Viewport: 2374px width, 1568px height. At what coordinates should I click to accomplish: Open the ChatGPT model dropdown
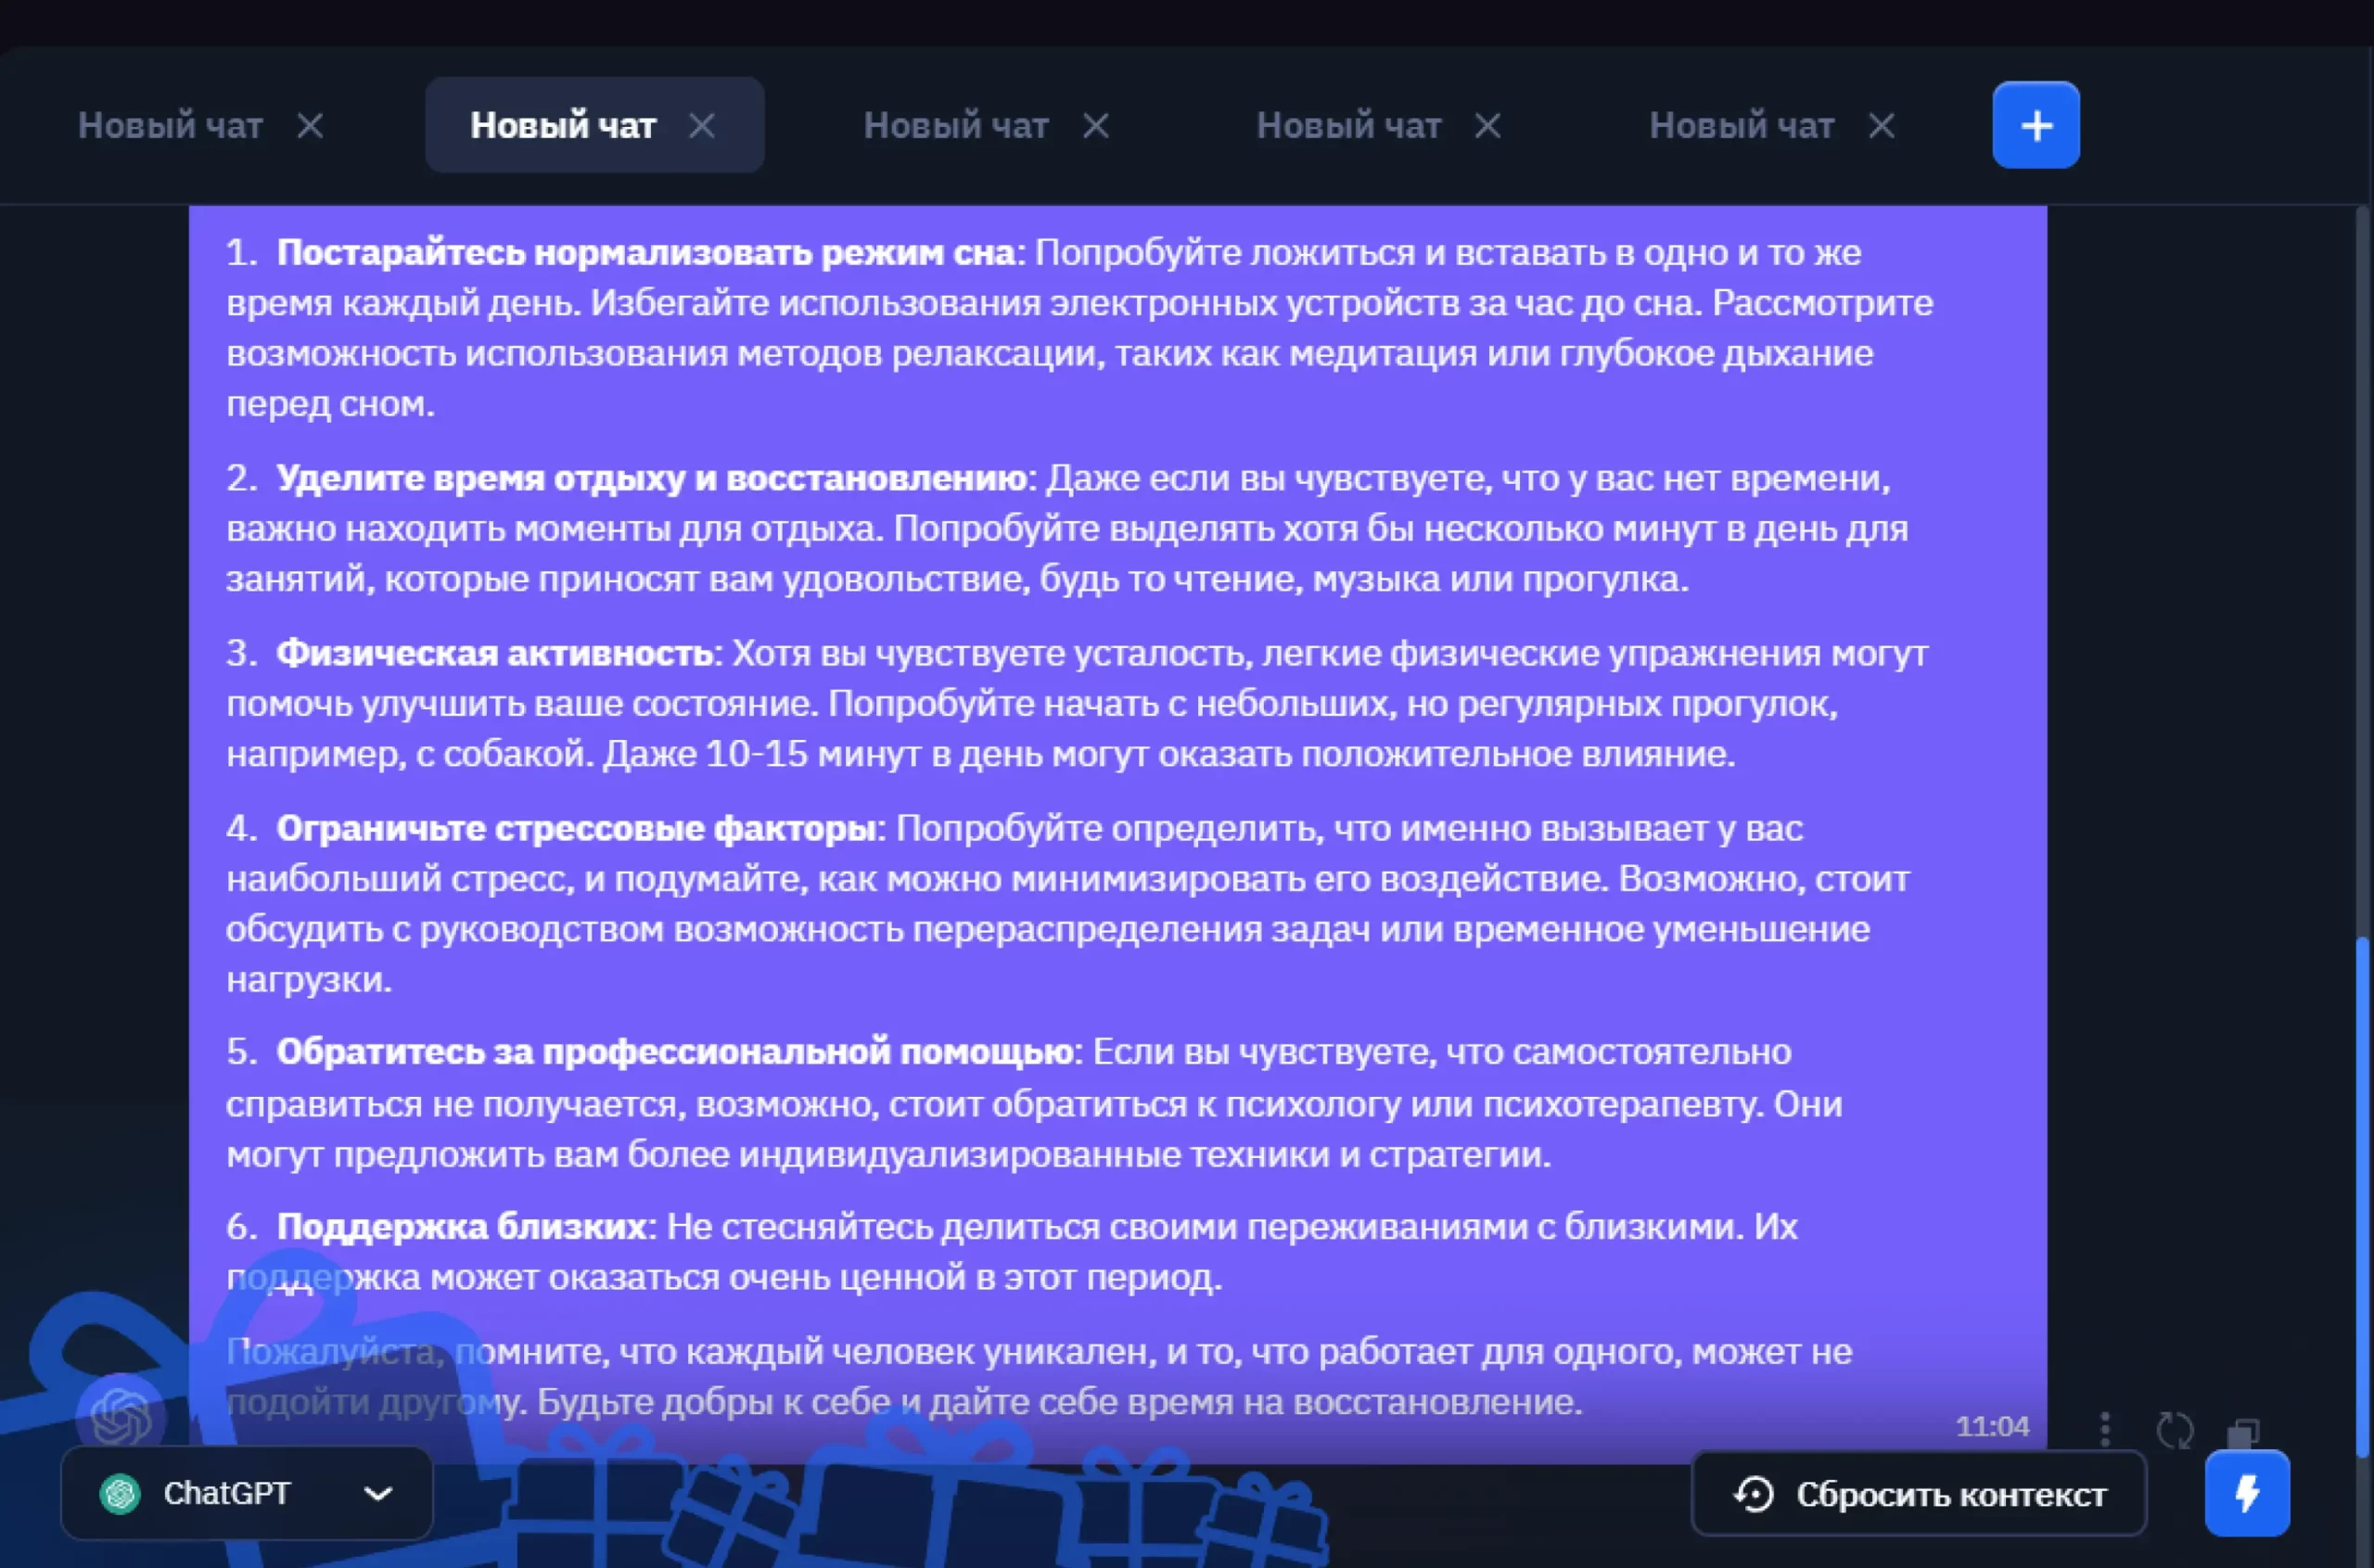tap(246, 1493)
